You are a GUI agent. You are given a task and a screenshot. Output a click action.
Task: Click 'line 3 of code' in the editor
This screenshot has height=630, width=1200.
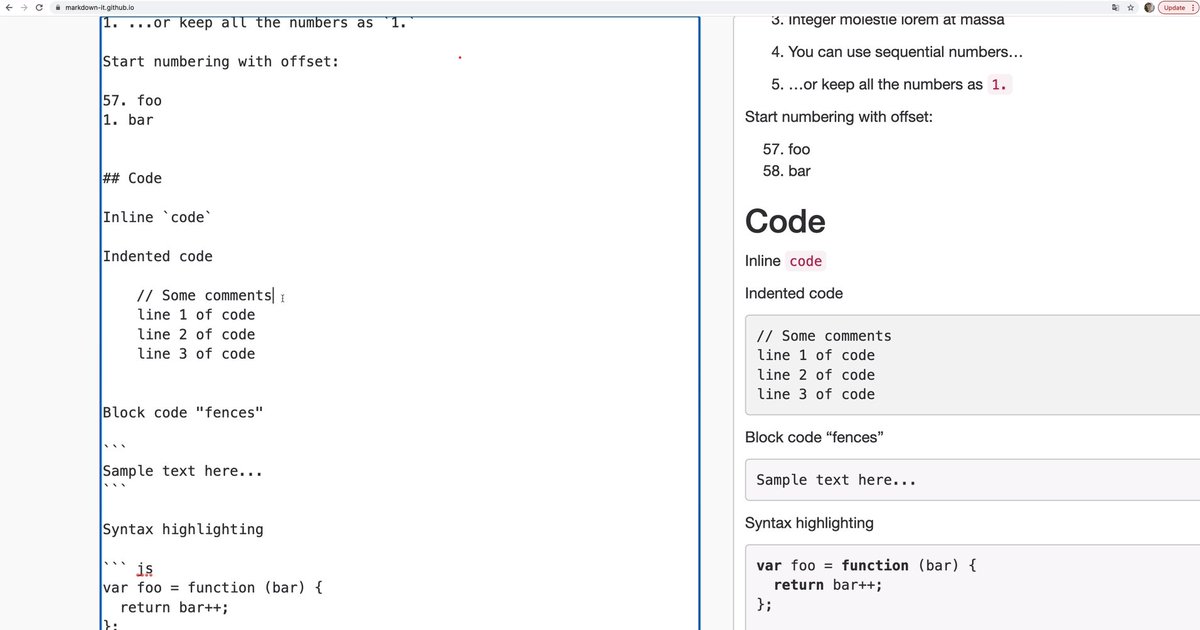pos(196,354)
